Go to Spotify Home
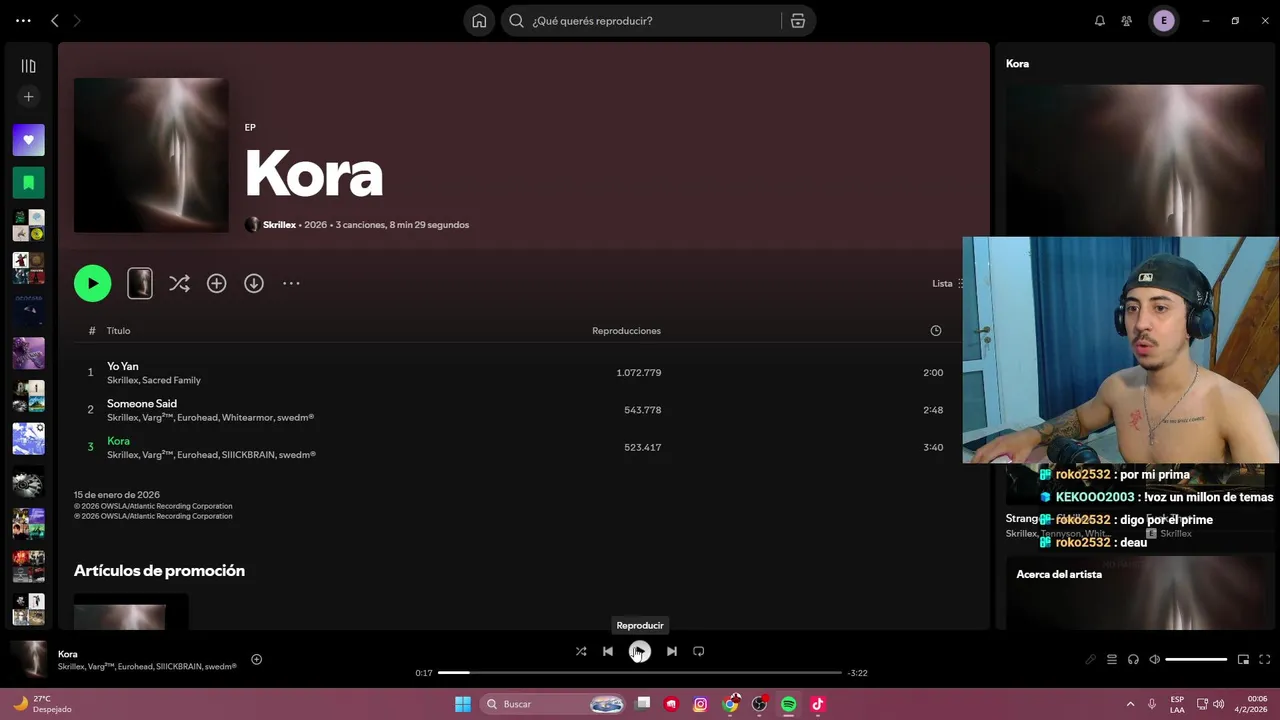 point(479,20)
